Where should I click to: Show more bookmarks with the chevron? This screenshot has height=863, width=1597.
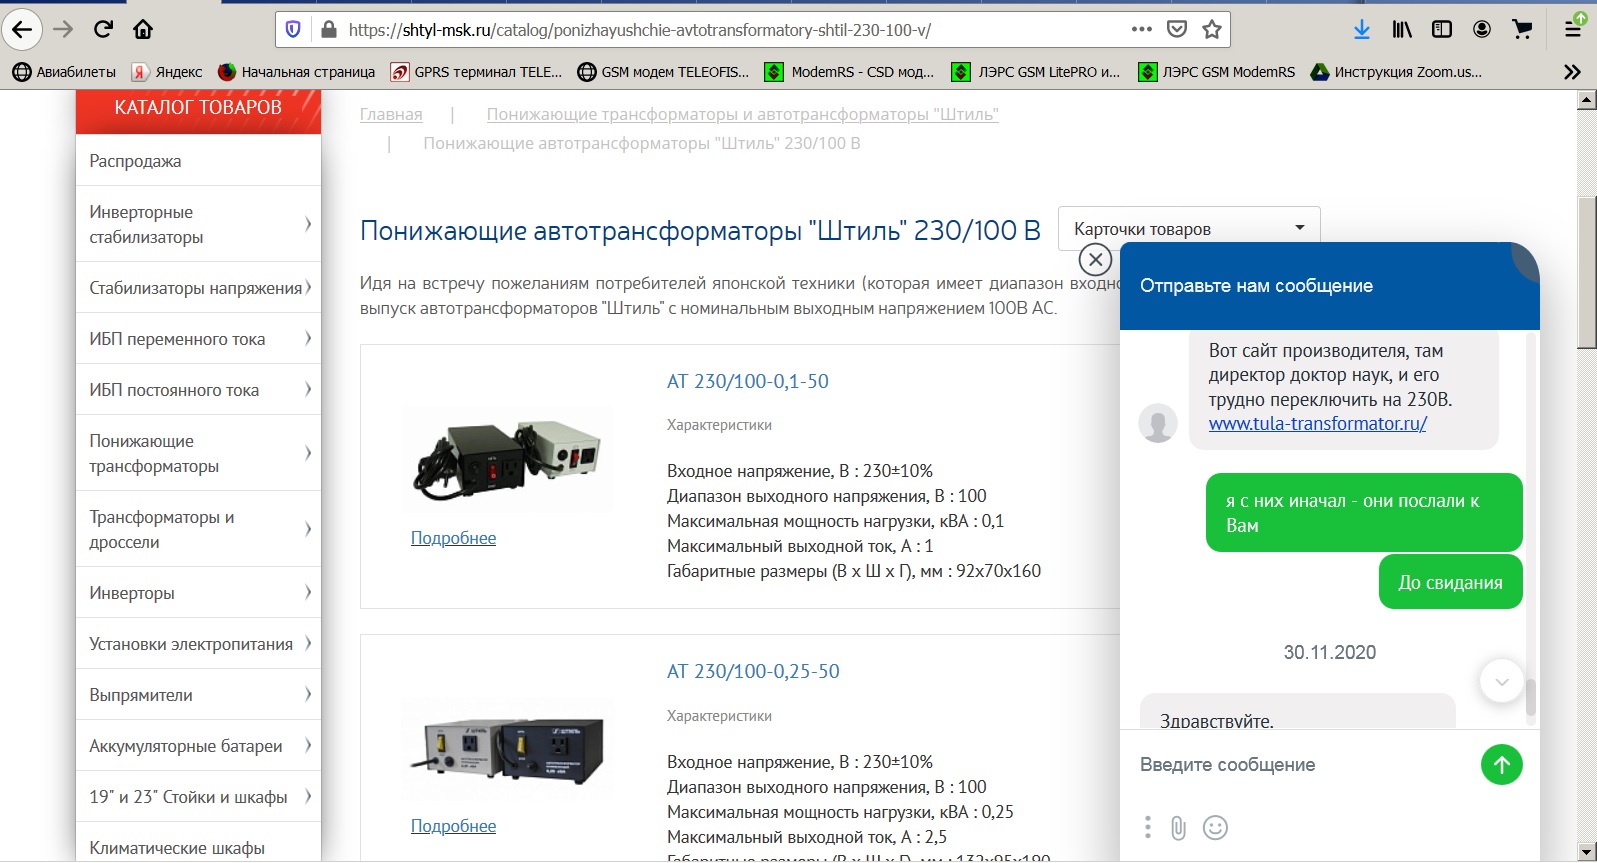coord(1572,72)
